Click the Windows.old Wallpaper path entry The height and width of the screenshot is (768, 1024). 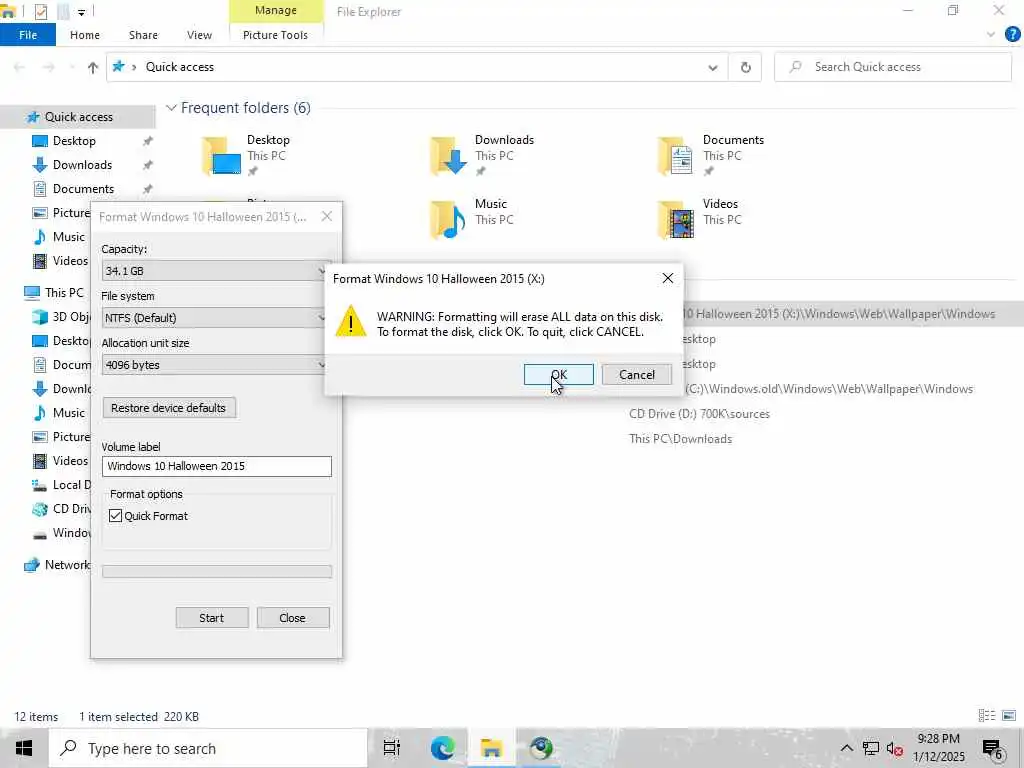828,389
